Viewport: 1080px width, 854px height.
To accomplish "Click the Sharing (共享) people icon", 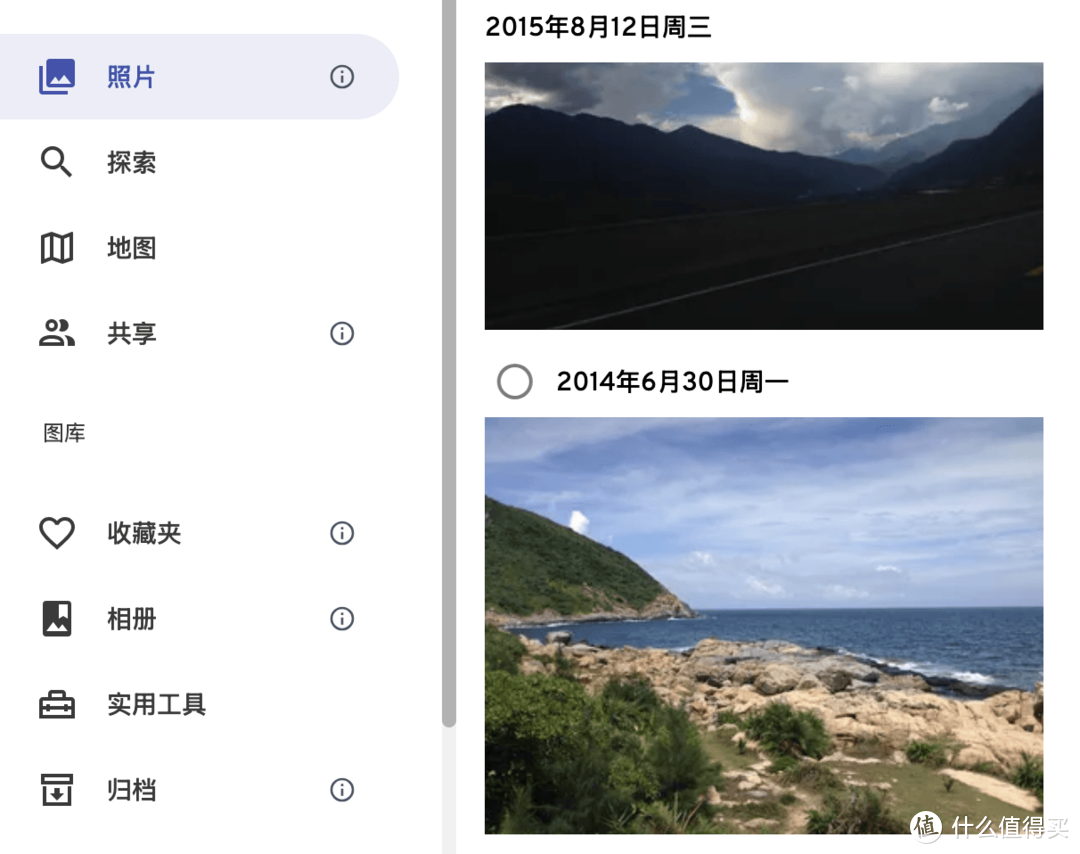I will click(56, 333).
